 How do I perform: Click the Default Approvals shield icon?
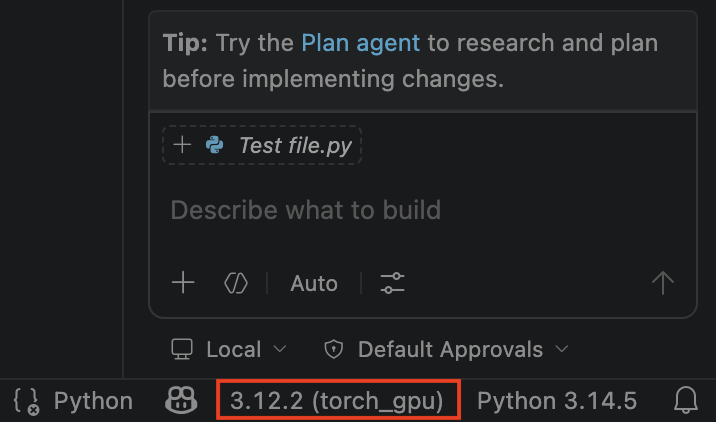[334, 349]
